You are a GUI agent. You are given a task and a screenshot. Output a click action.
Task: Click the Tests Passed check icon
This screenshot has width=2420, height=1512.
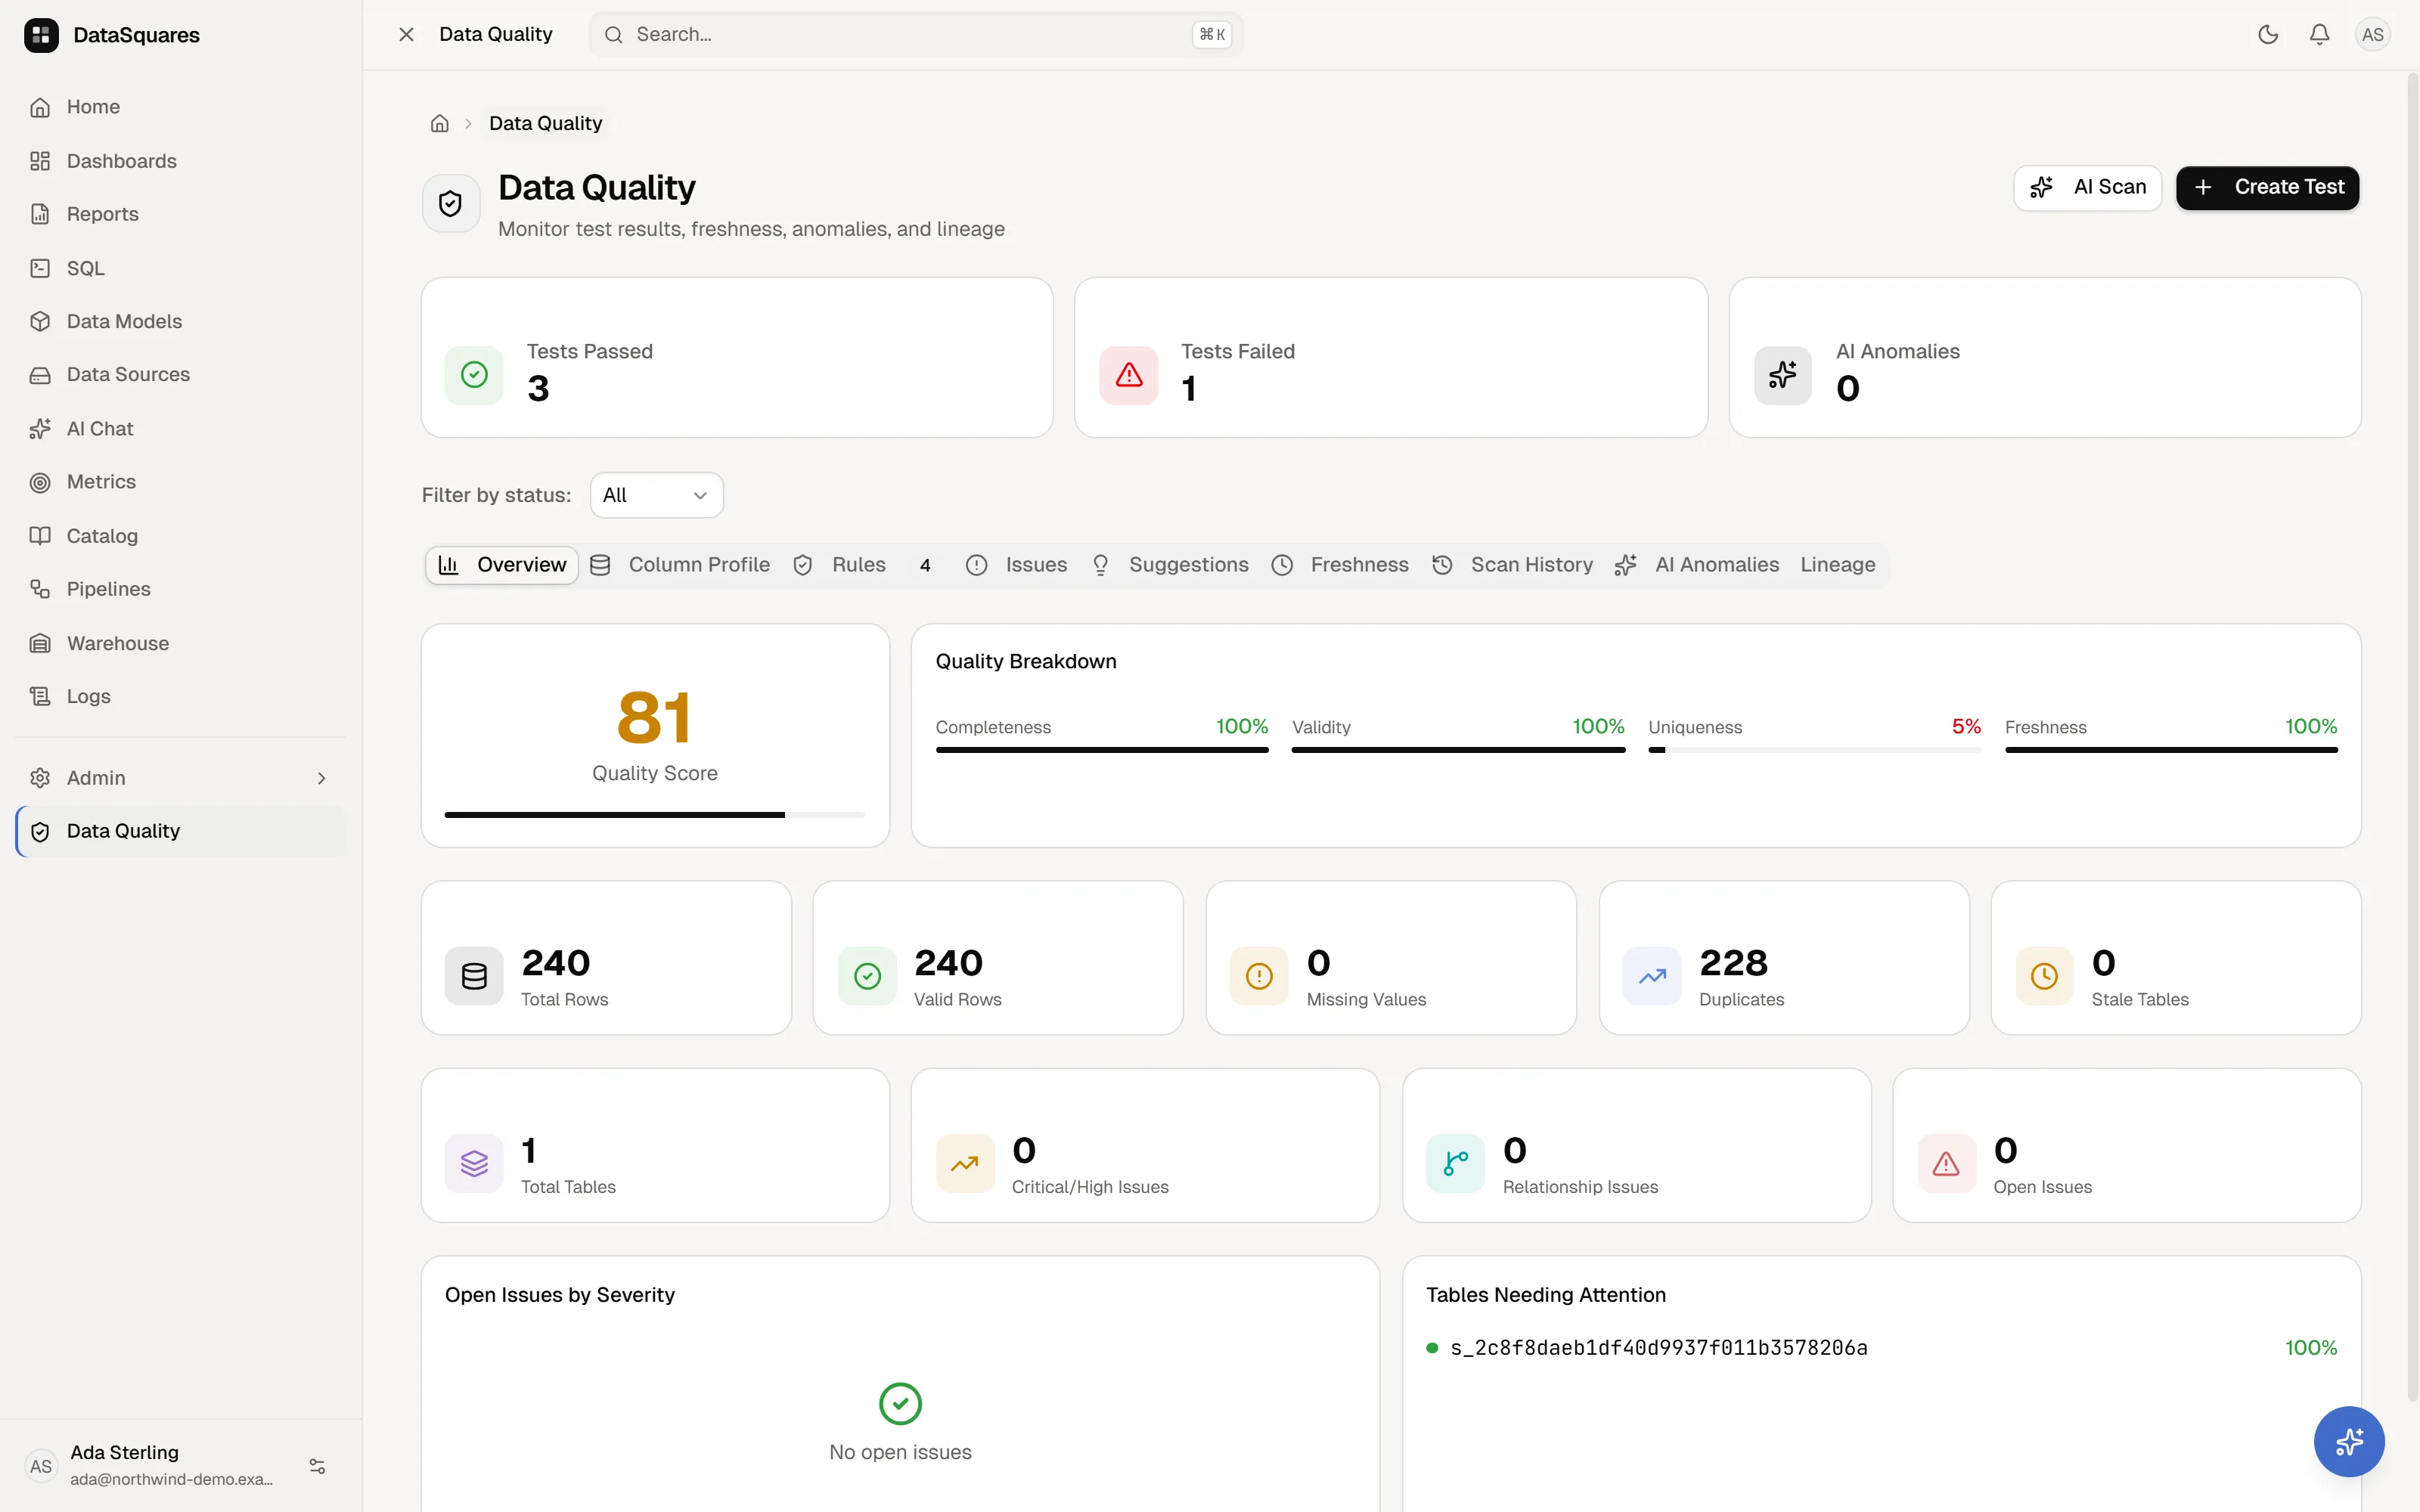pyautogui.click(x=474, y=375)
